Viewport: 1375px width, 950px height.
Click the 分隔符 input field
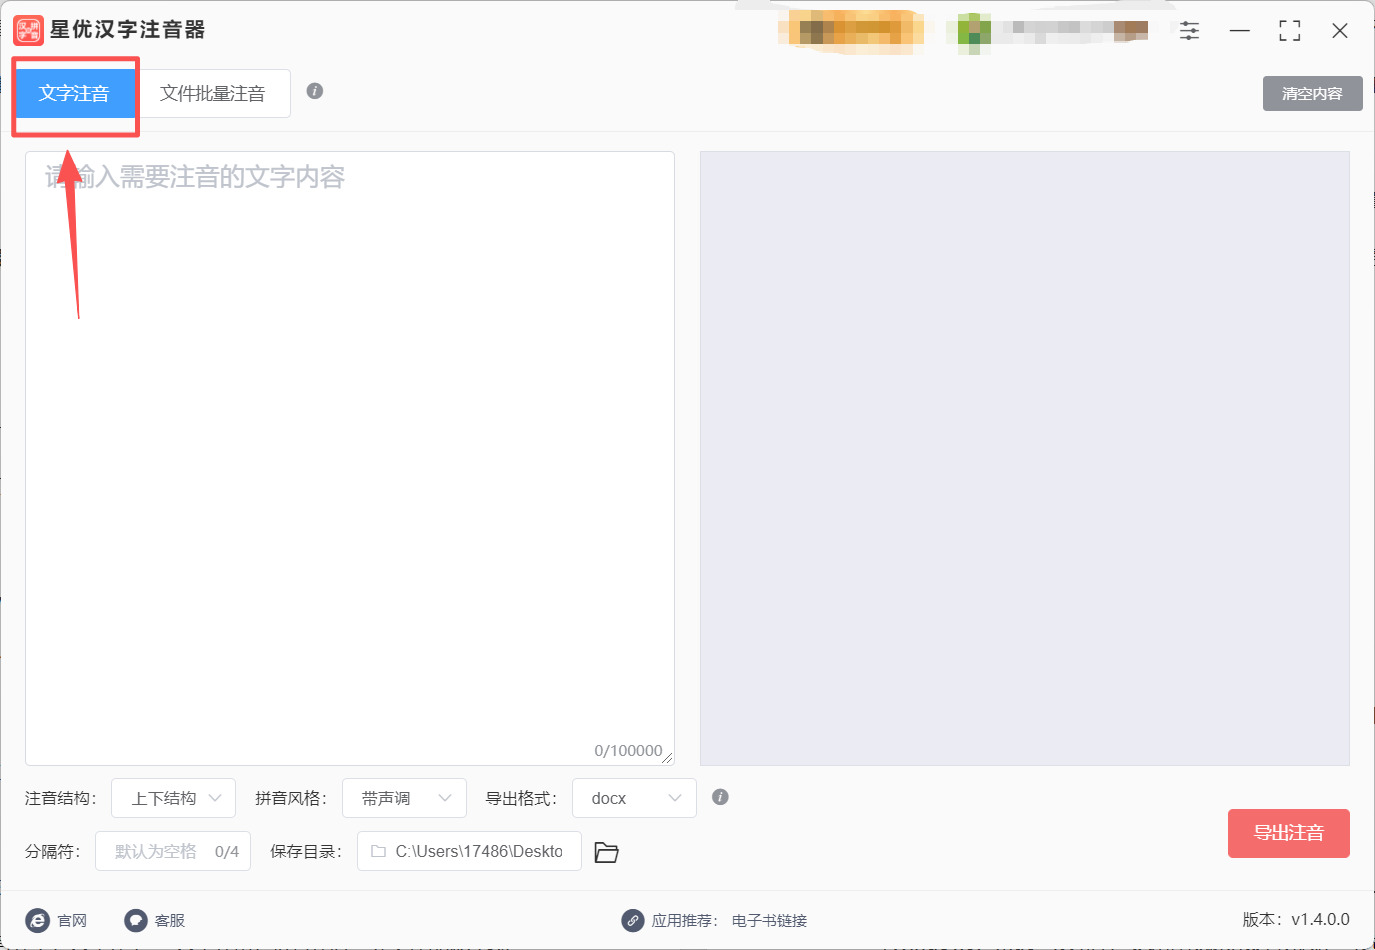point(172,851)
